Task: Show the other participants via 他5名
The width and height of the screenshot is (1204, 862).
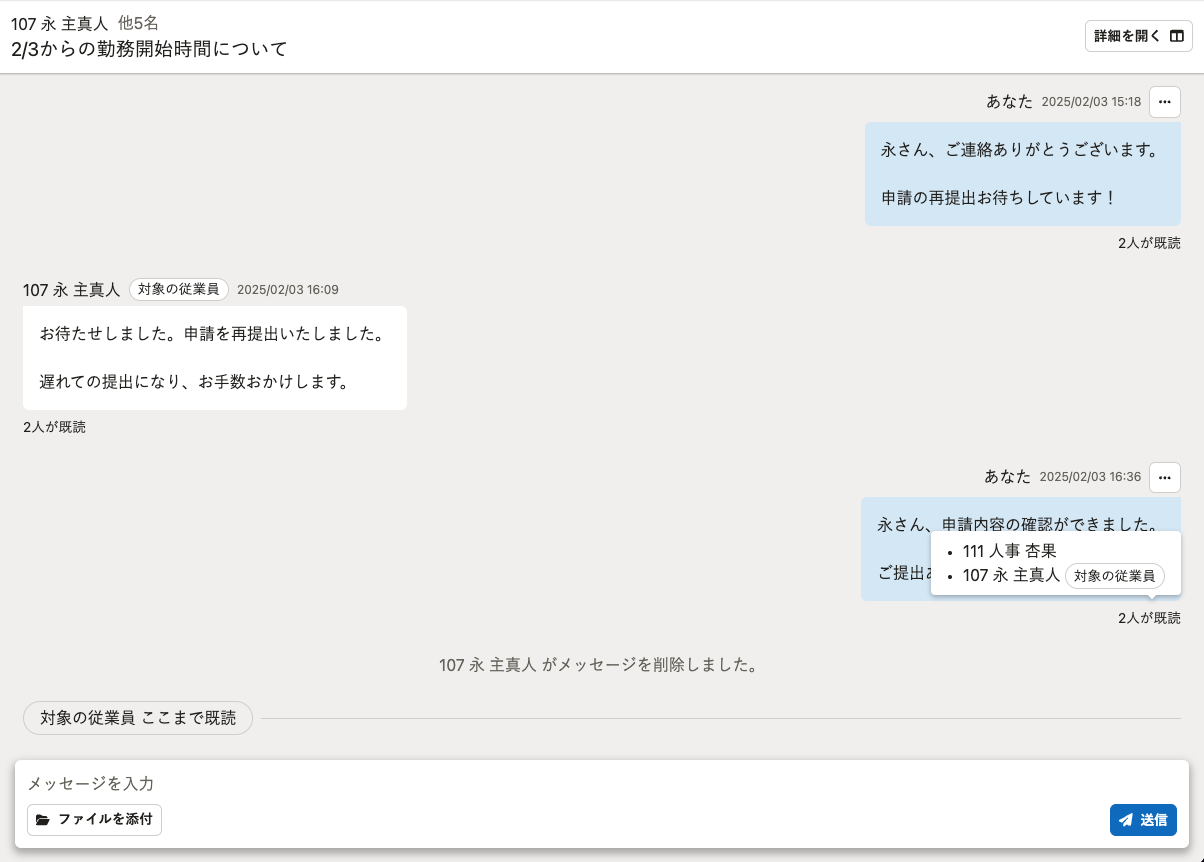Action: [x=138, y=23]
